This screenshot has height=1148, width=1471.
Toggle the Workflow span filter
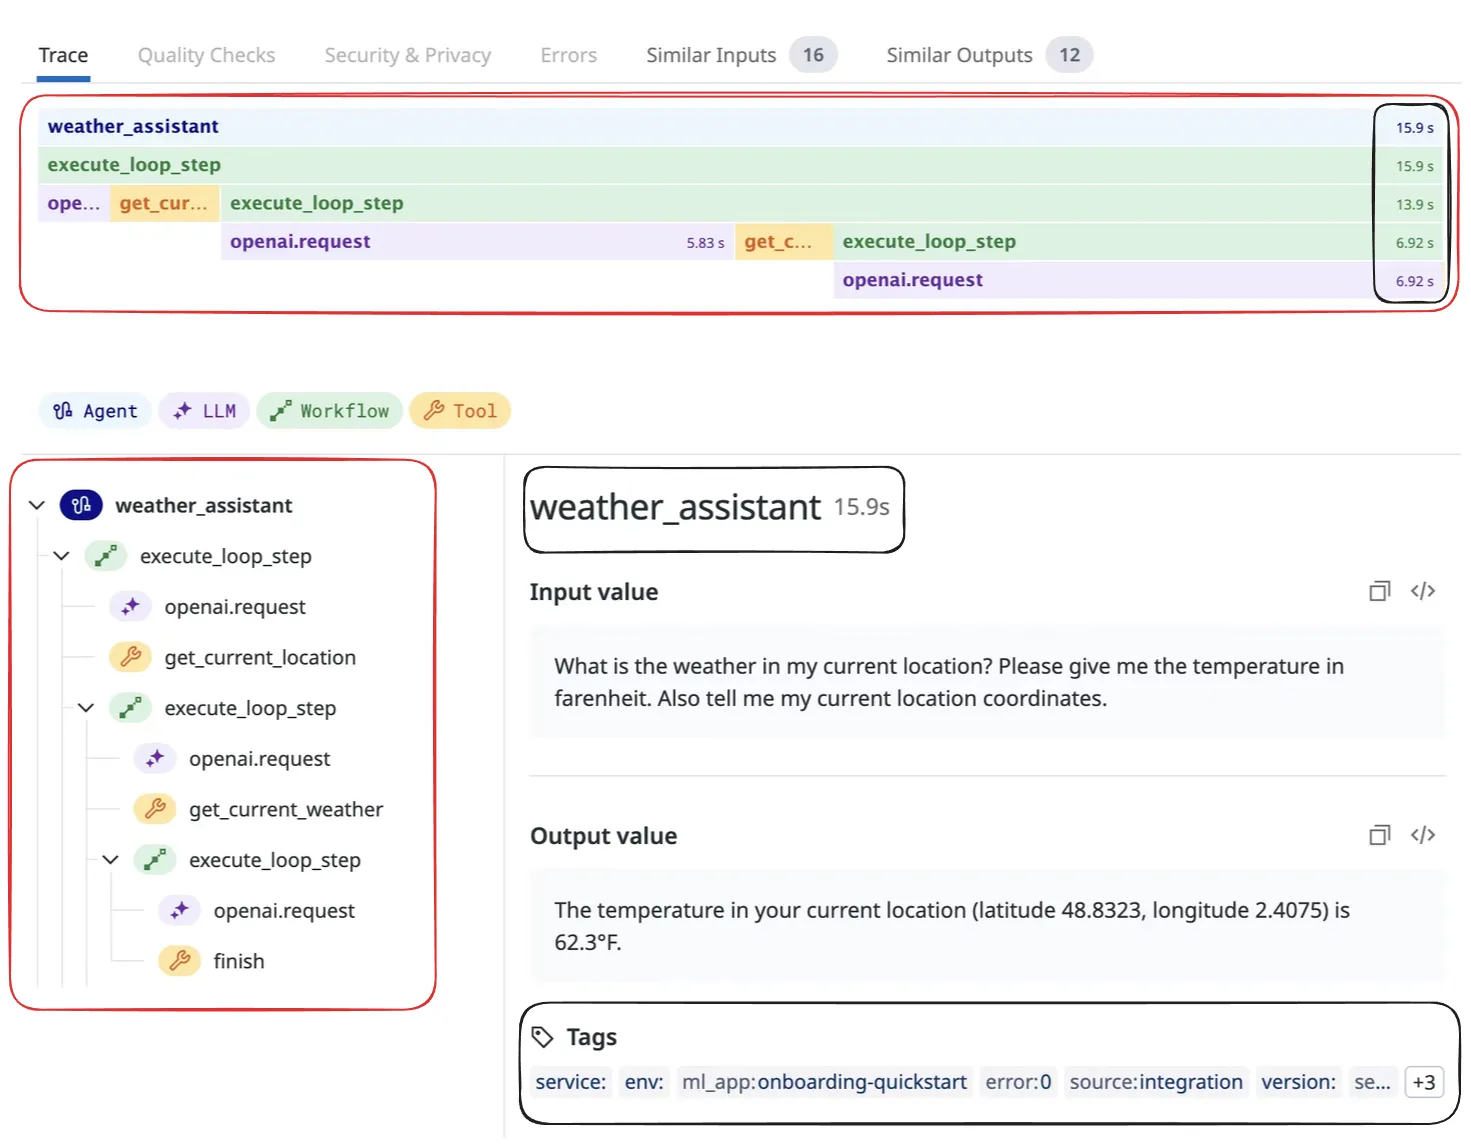[x=330, y=411]
